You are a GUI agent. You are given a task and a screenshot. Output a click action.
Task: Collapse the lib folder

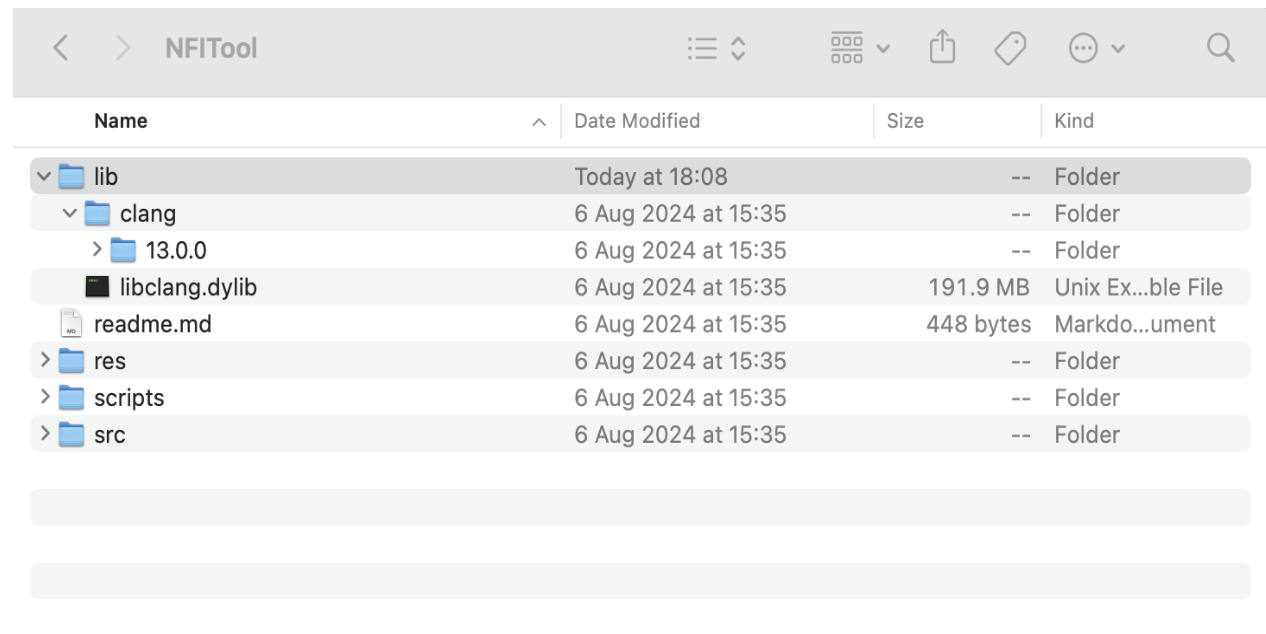pyautogui.click(x=43, y=177)
